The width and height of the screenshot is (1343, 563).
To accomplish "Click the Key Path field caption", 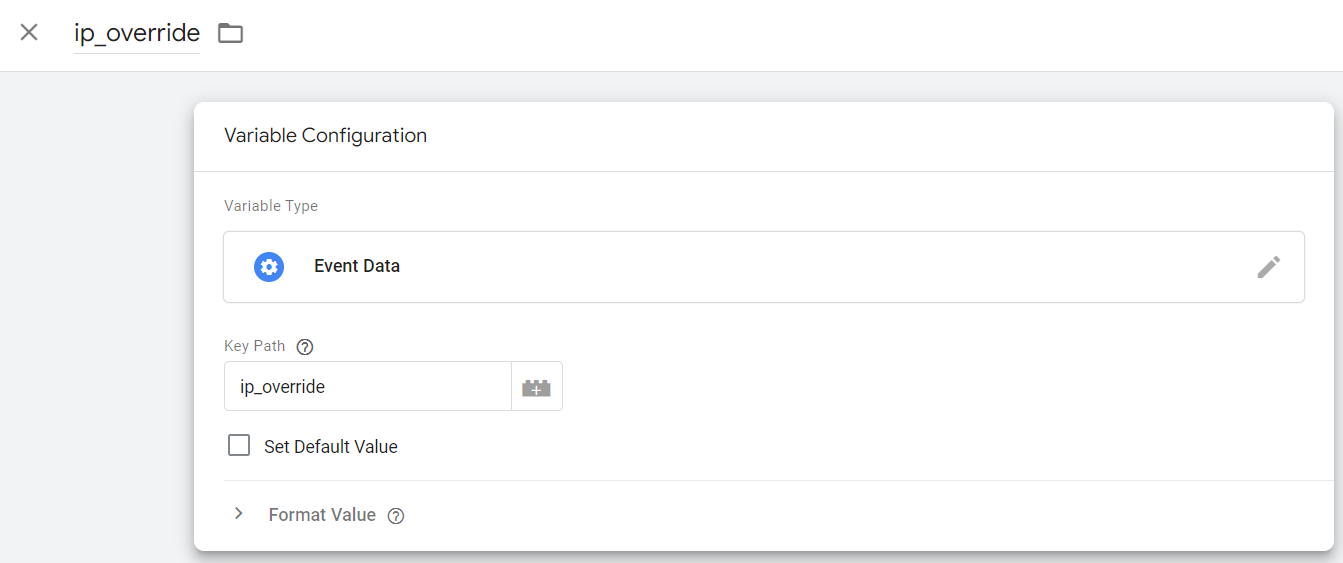I will [254, 346].
